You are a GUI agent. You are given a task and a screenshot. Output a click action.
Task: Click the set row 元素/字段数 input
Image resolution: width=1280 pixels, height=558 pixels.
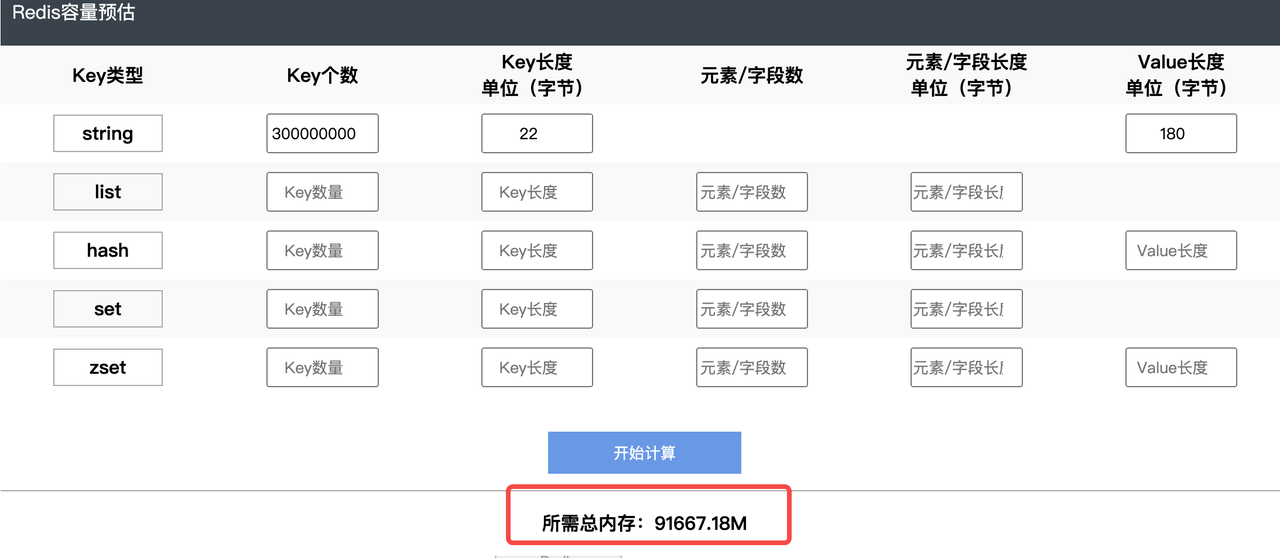[x=752, y=309]
